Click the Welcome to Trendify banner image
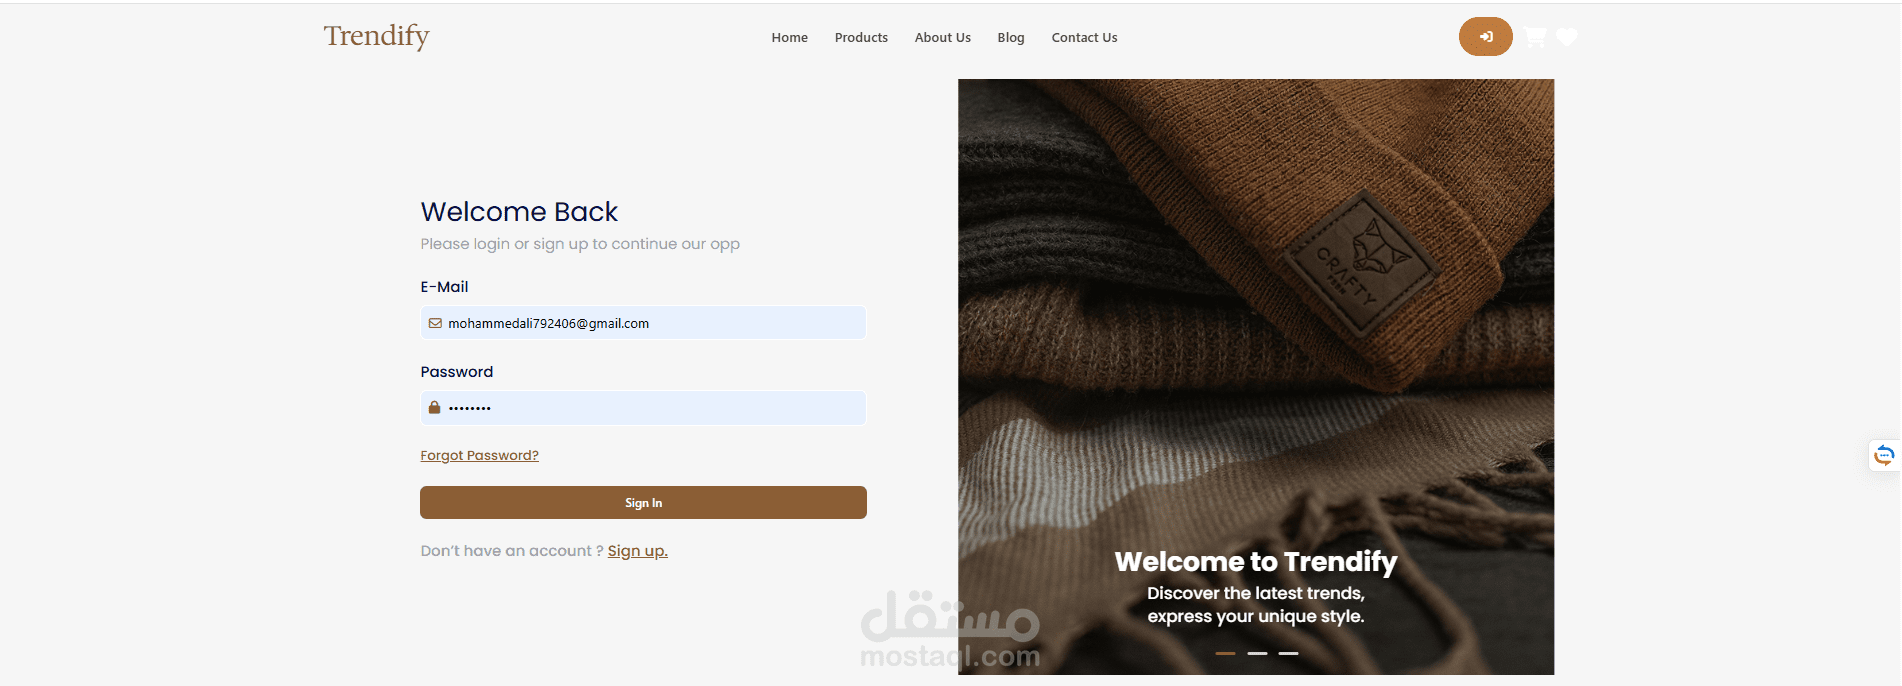This screenshot has width=1902, height=686. [1256, 377]
